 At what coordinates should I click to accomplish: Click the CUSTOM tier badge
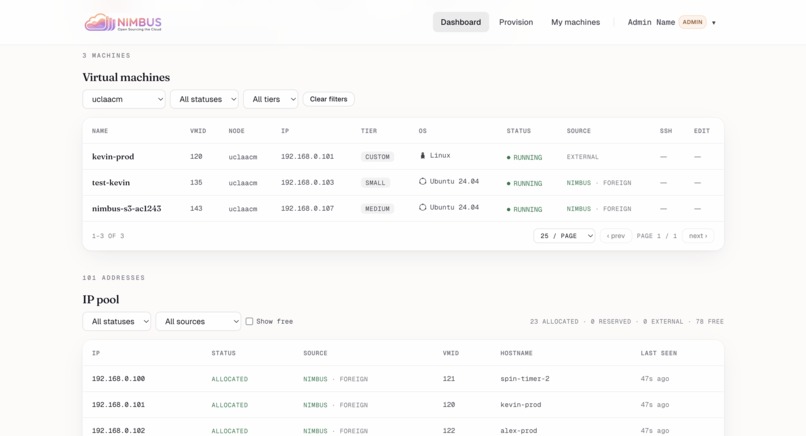pos(377,157)
